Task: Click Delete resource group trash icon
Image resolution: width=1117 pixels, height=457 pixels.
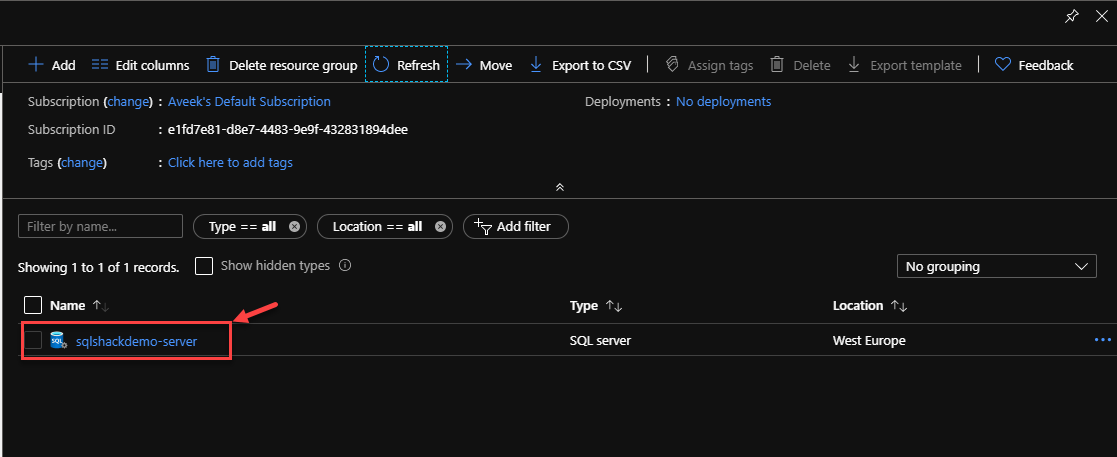Action: (x=213, y=65)
